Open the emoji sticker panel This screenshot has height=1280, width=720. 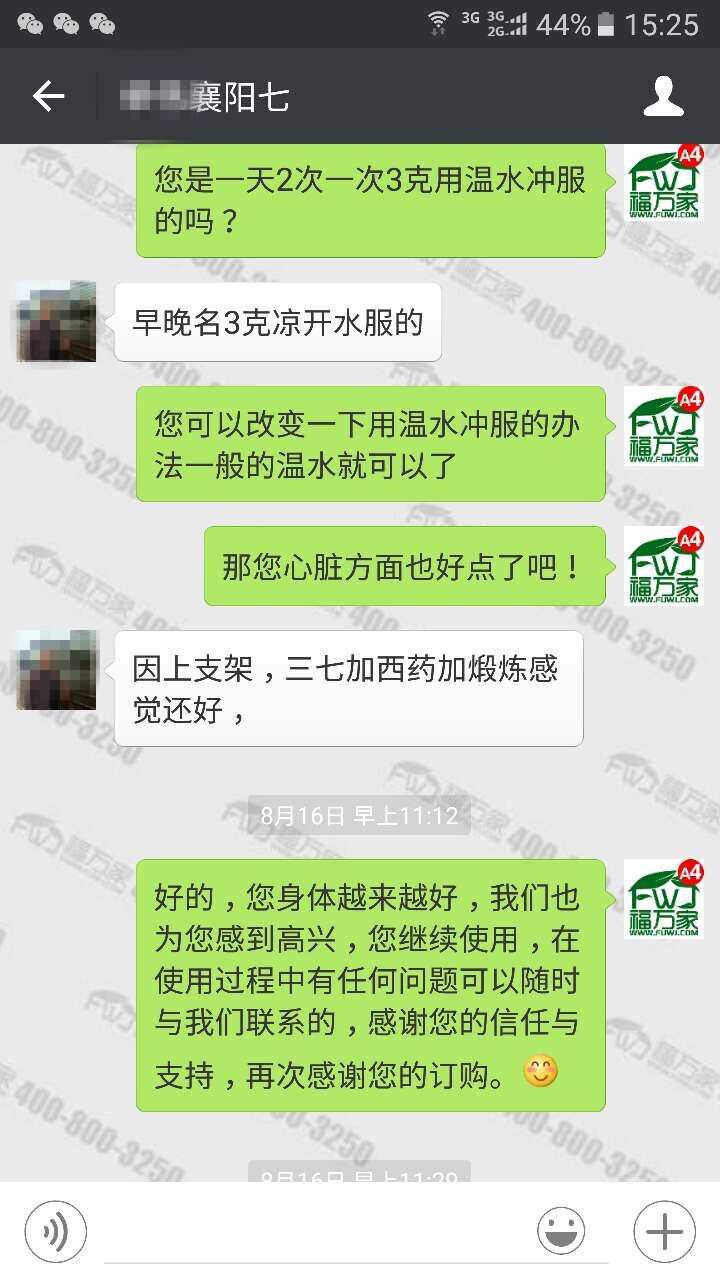coord(561,1231)
